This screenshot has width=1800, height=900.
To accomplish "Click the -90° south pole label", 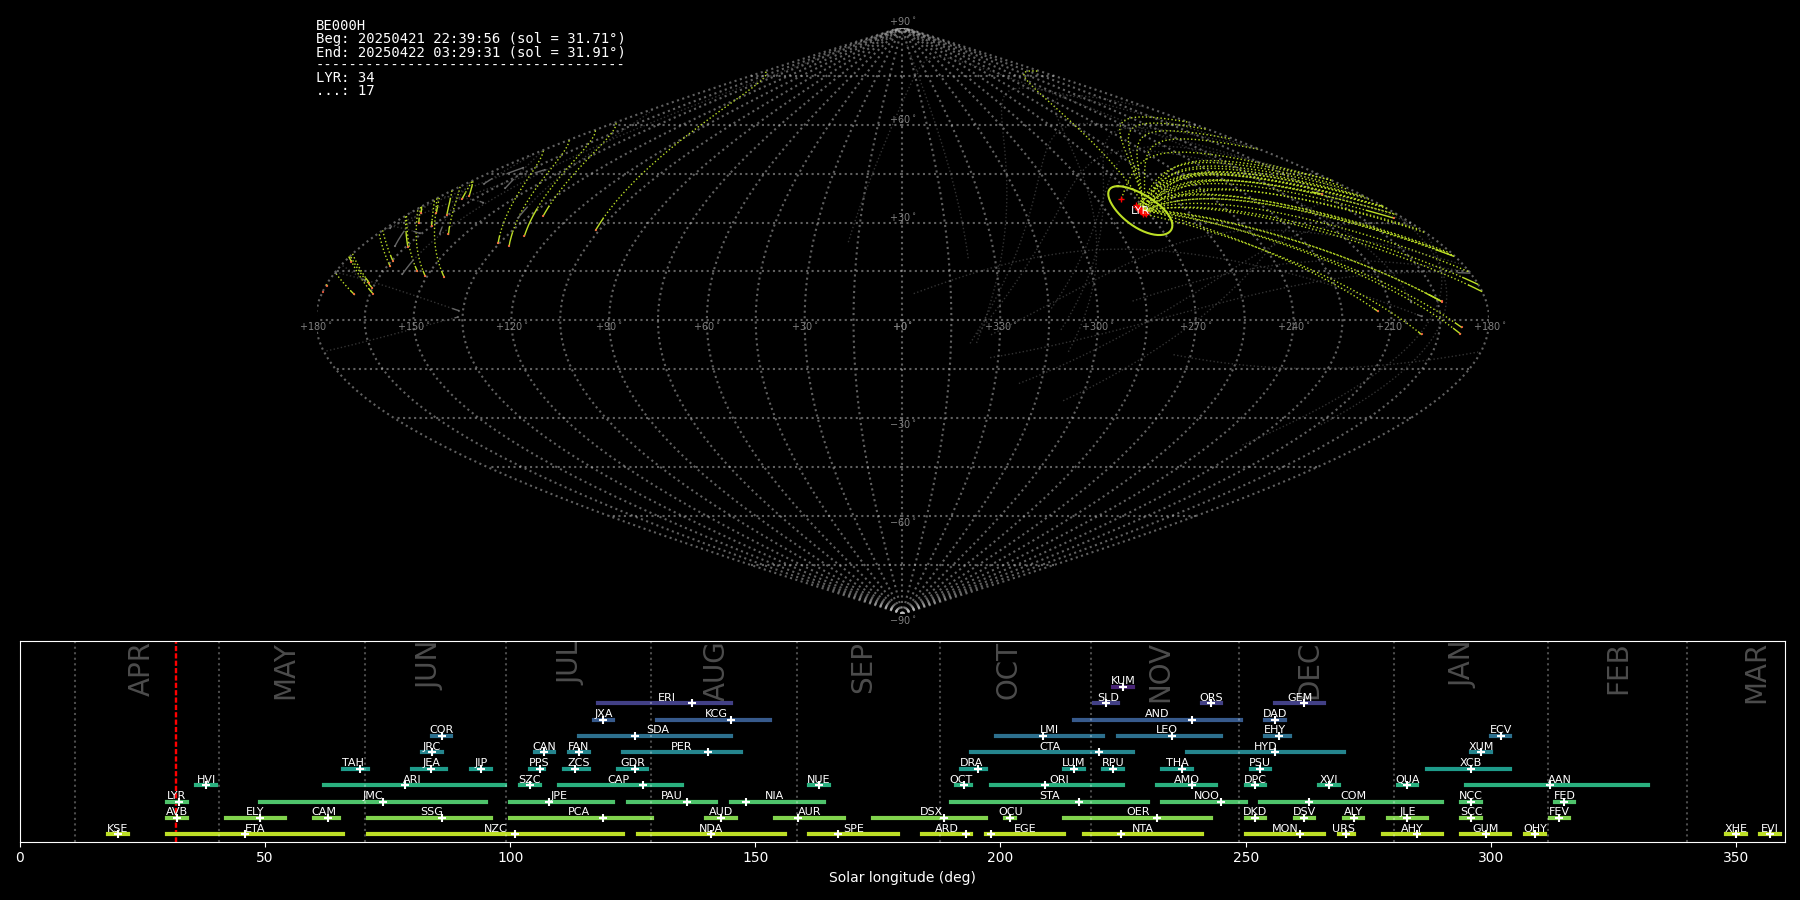I will coord(902,620).
